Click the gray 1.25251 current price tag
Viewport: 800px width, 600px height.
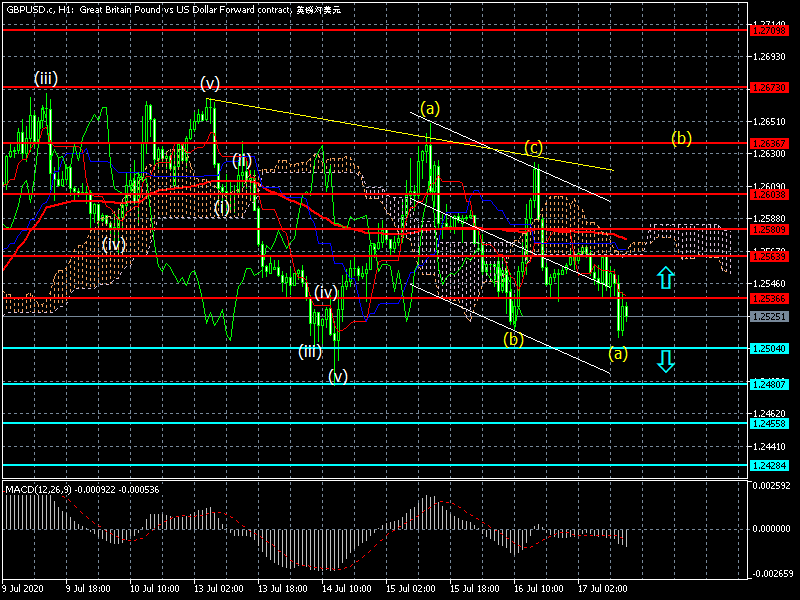coord(769,317)
